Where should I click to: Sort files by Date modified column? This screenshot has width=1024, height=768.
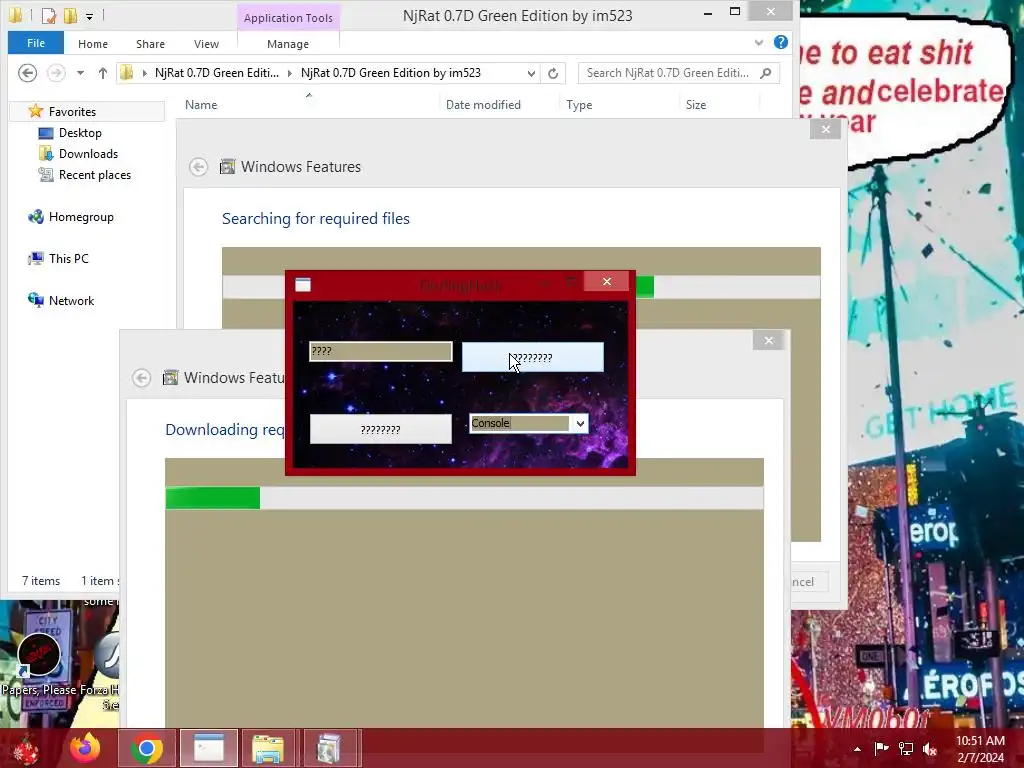coord(483,104)
